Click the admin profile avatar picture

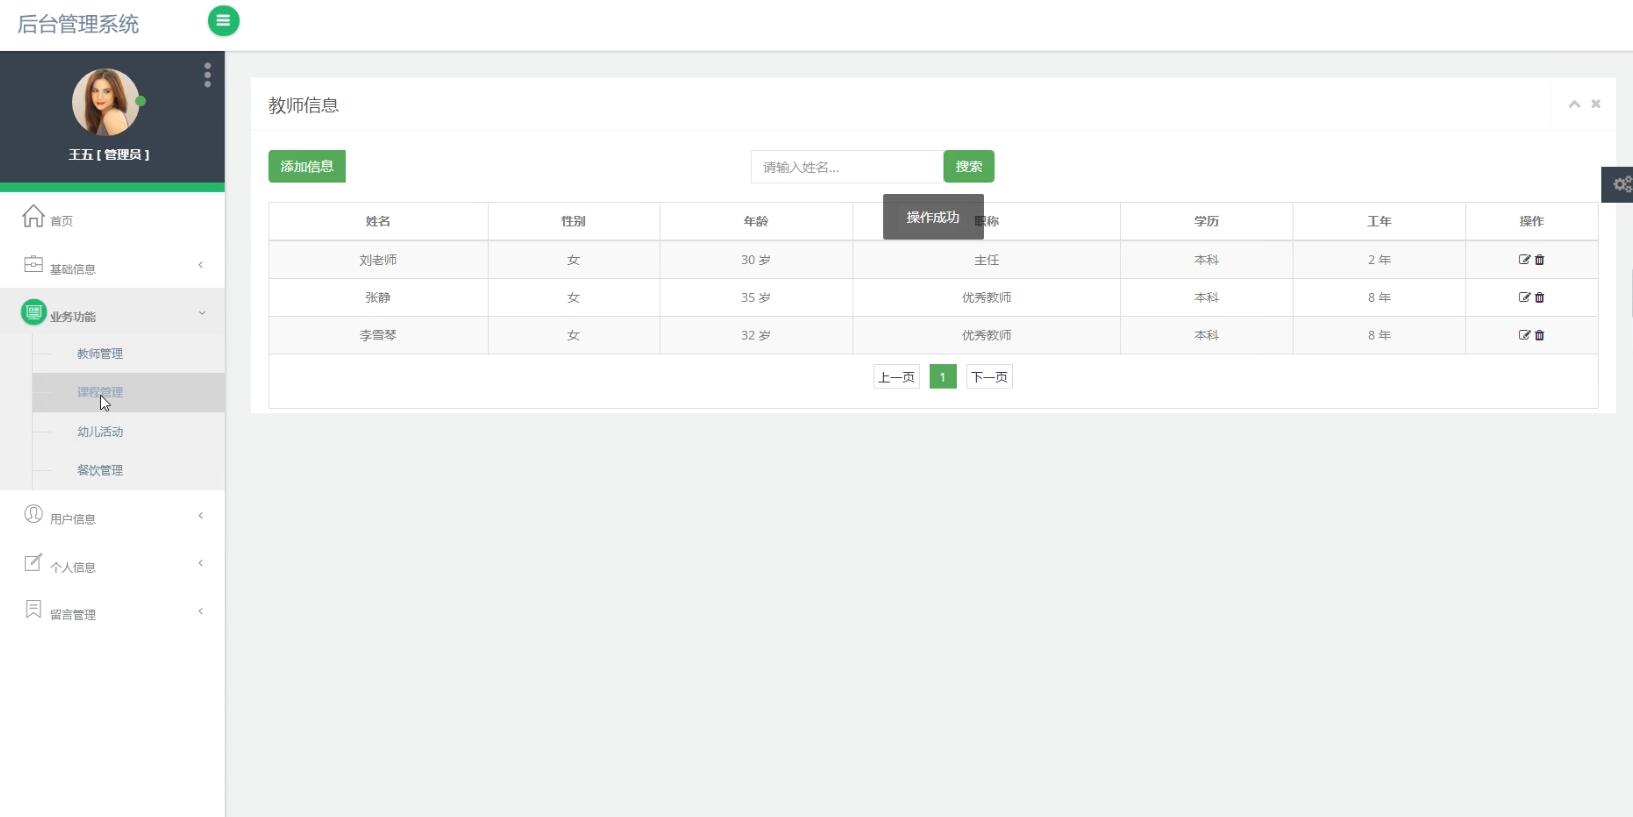pyautogui.click(x=105, y=102)
